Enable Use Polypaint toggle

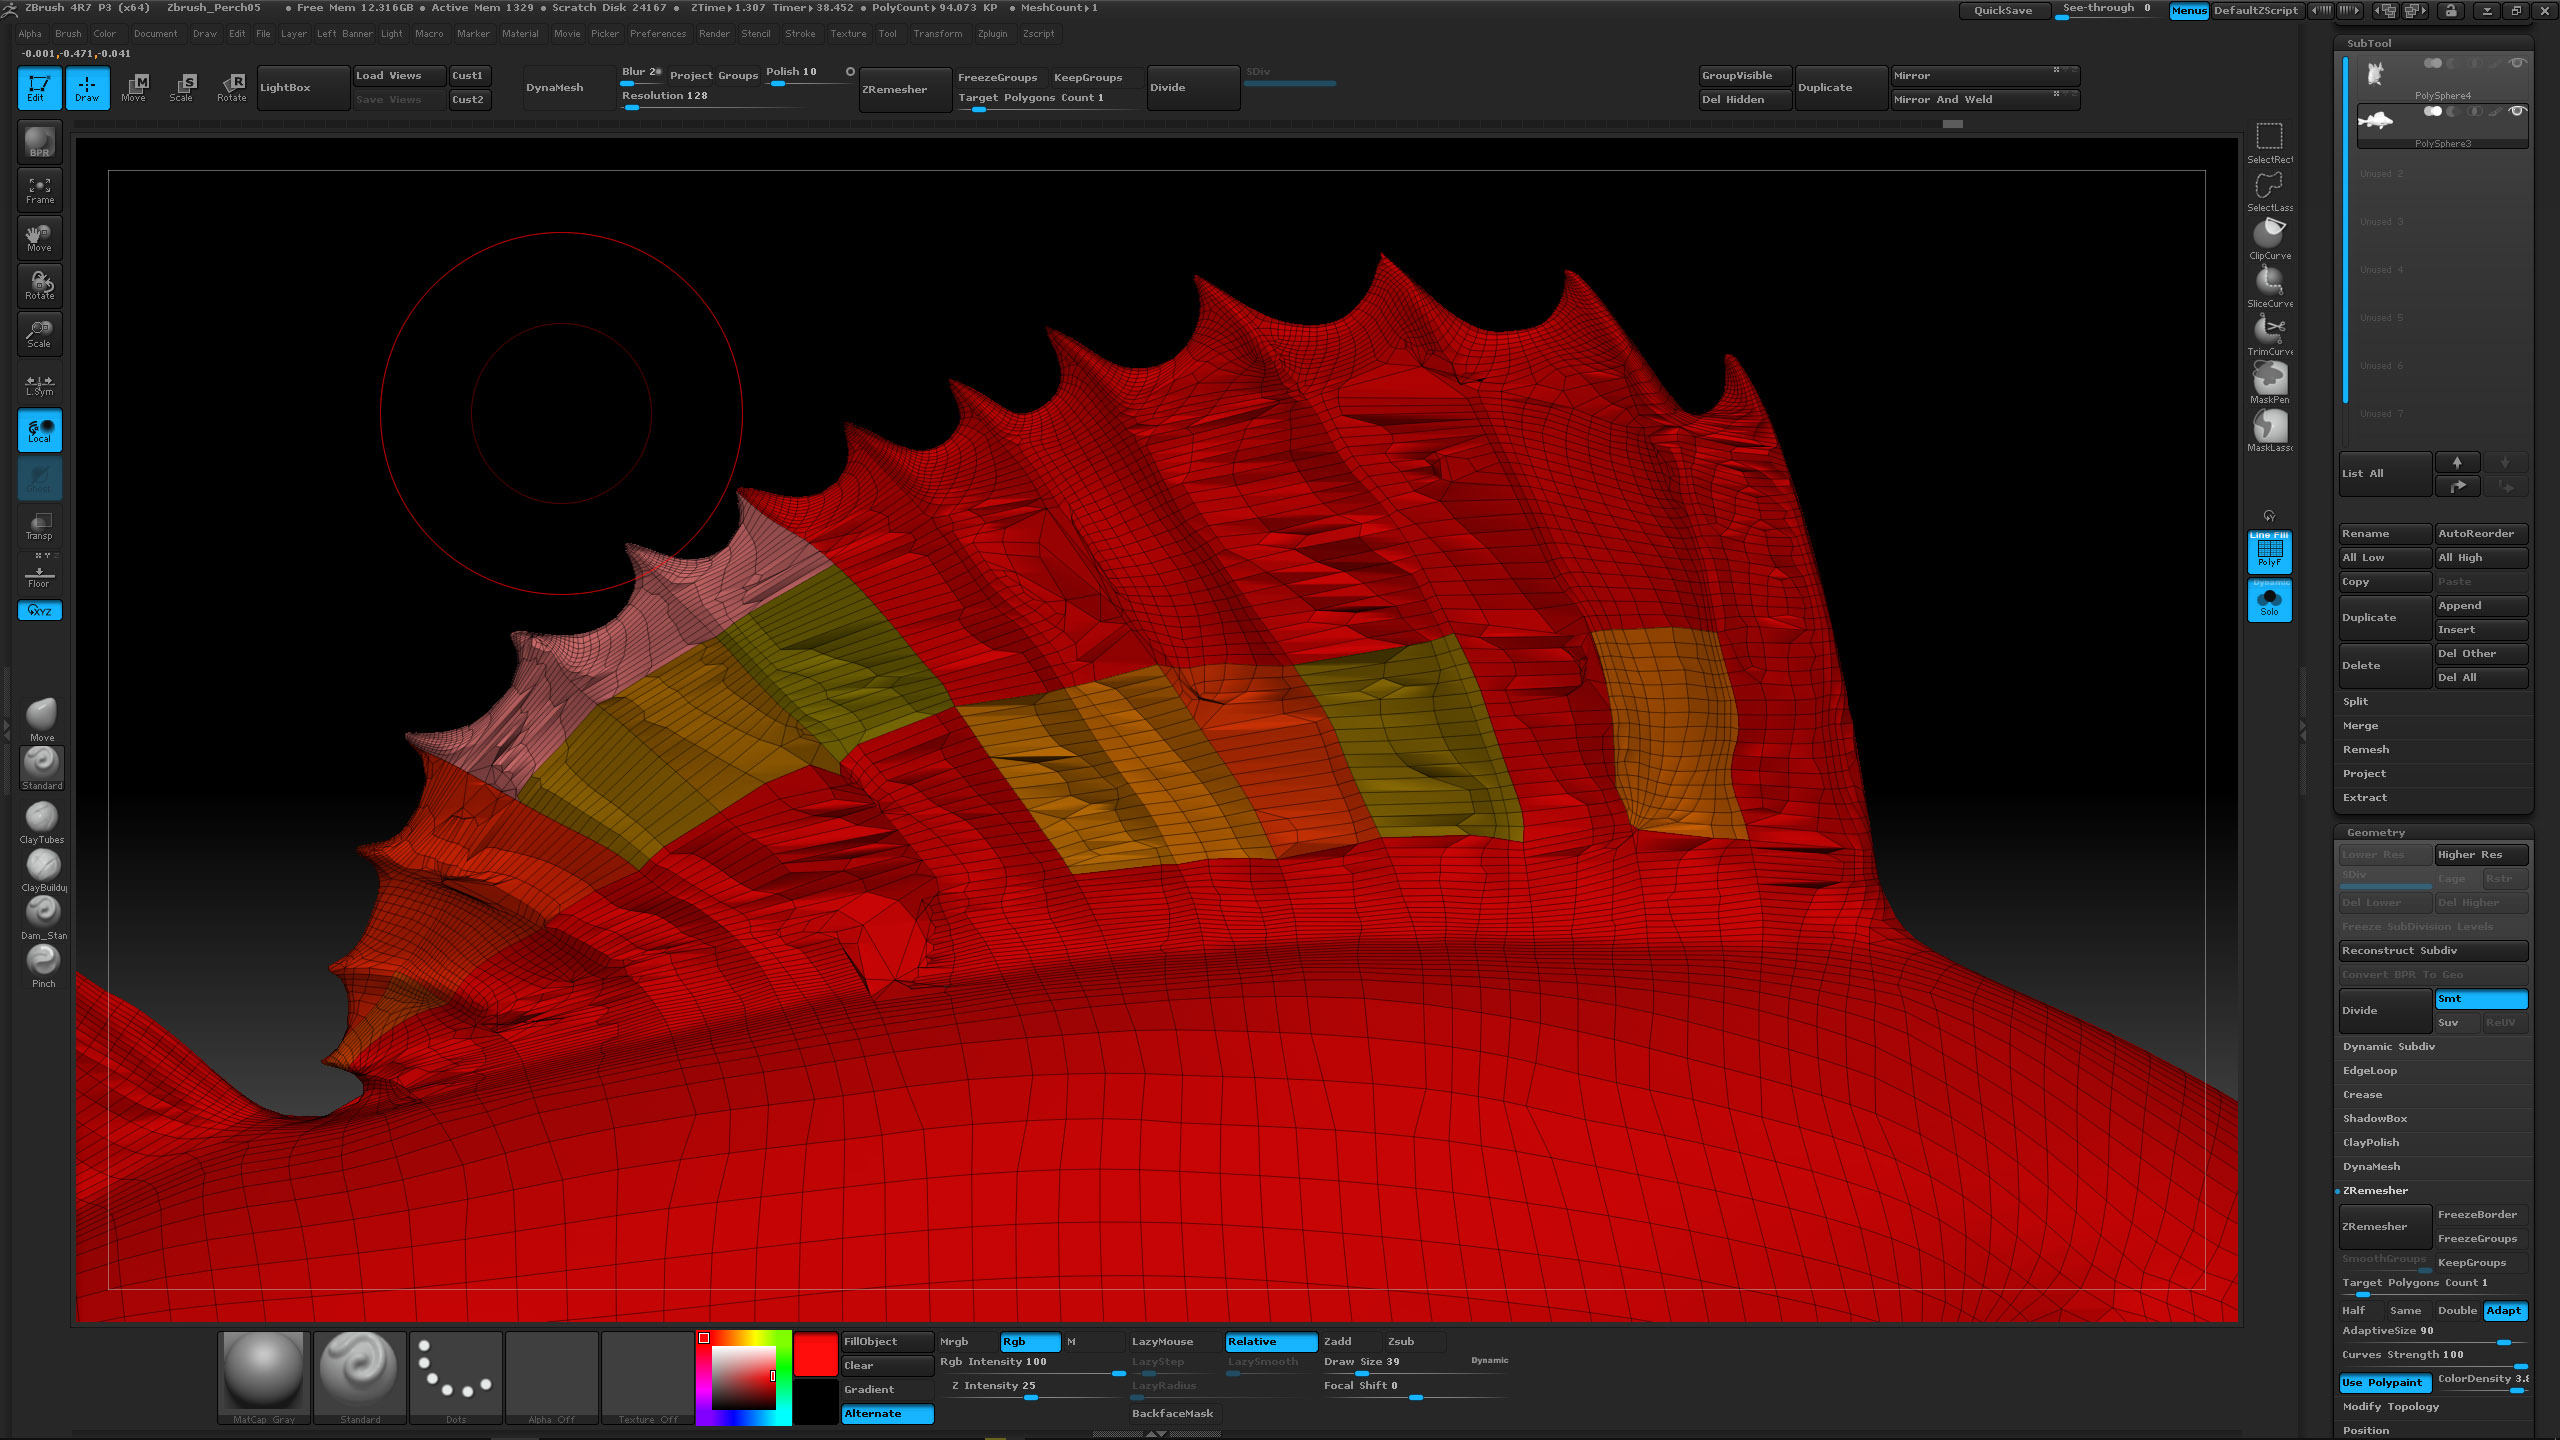pyautogui.click(x=2385, y=1382)
